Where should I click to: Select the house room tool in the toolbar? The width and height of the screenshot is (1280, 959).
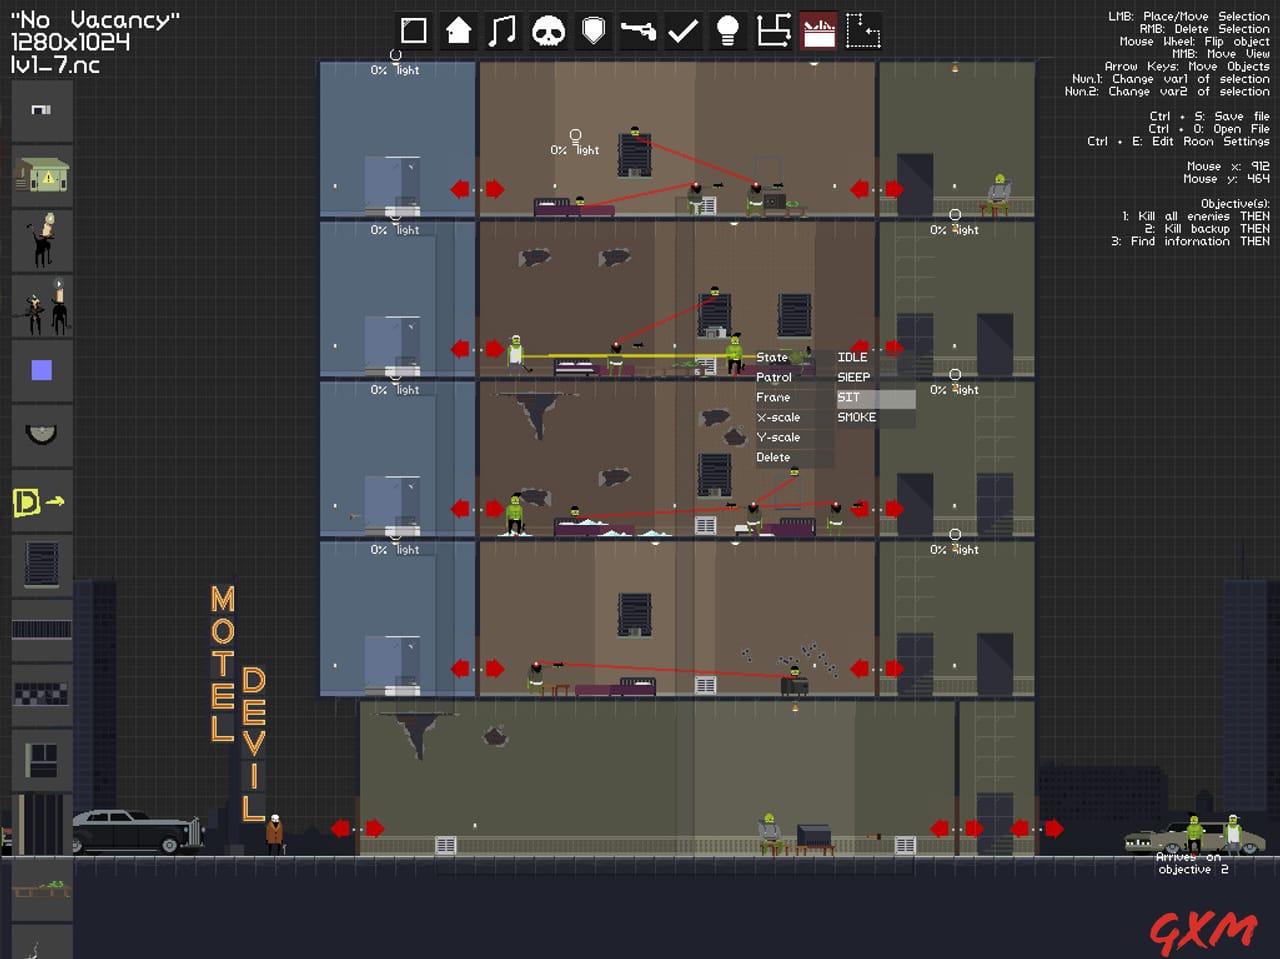click(x=457, y=30)
